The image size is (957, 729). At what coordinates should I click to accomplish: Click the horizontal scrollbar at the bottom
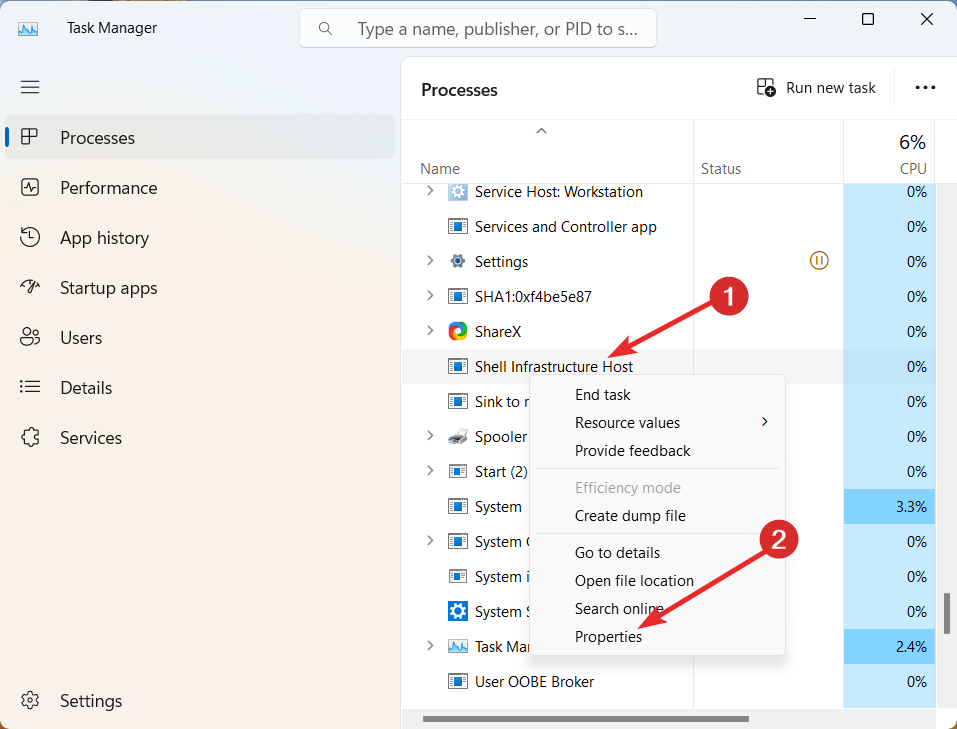click(586, 718)
